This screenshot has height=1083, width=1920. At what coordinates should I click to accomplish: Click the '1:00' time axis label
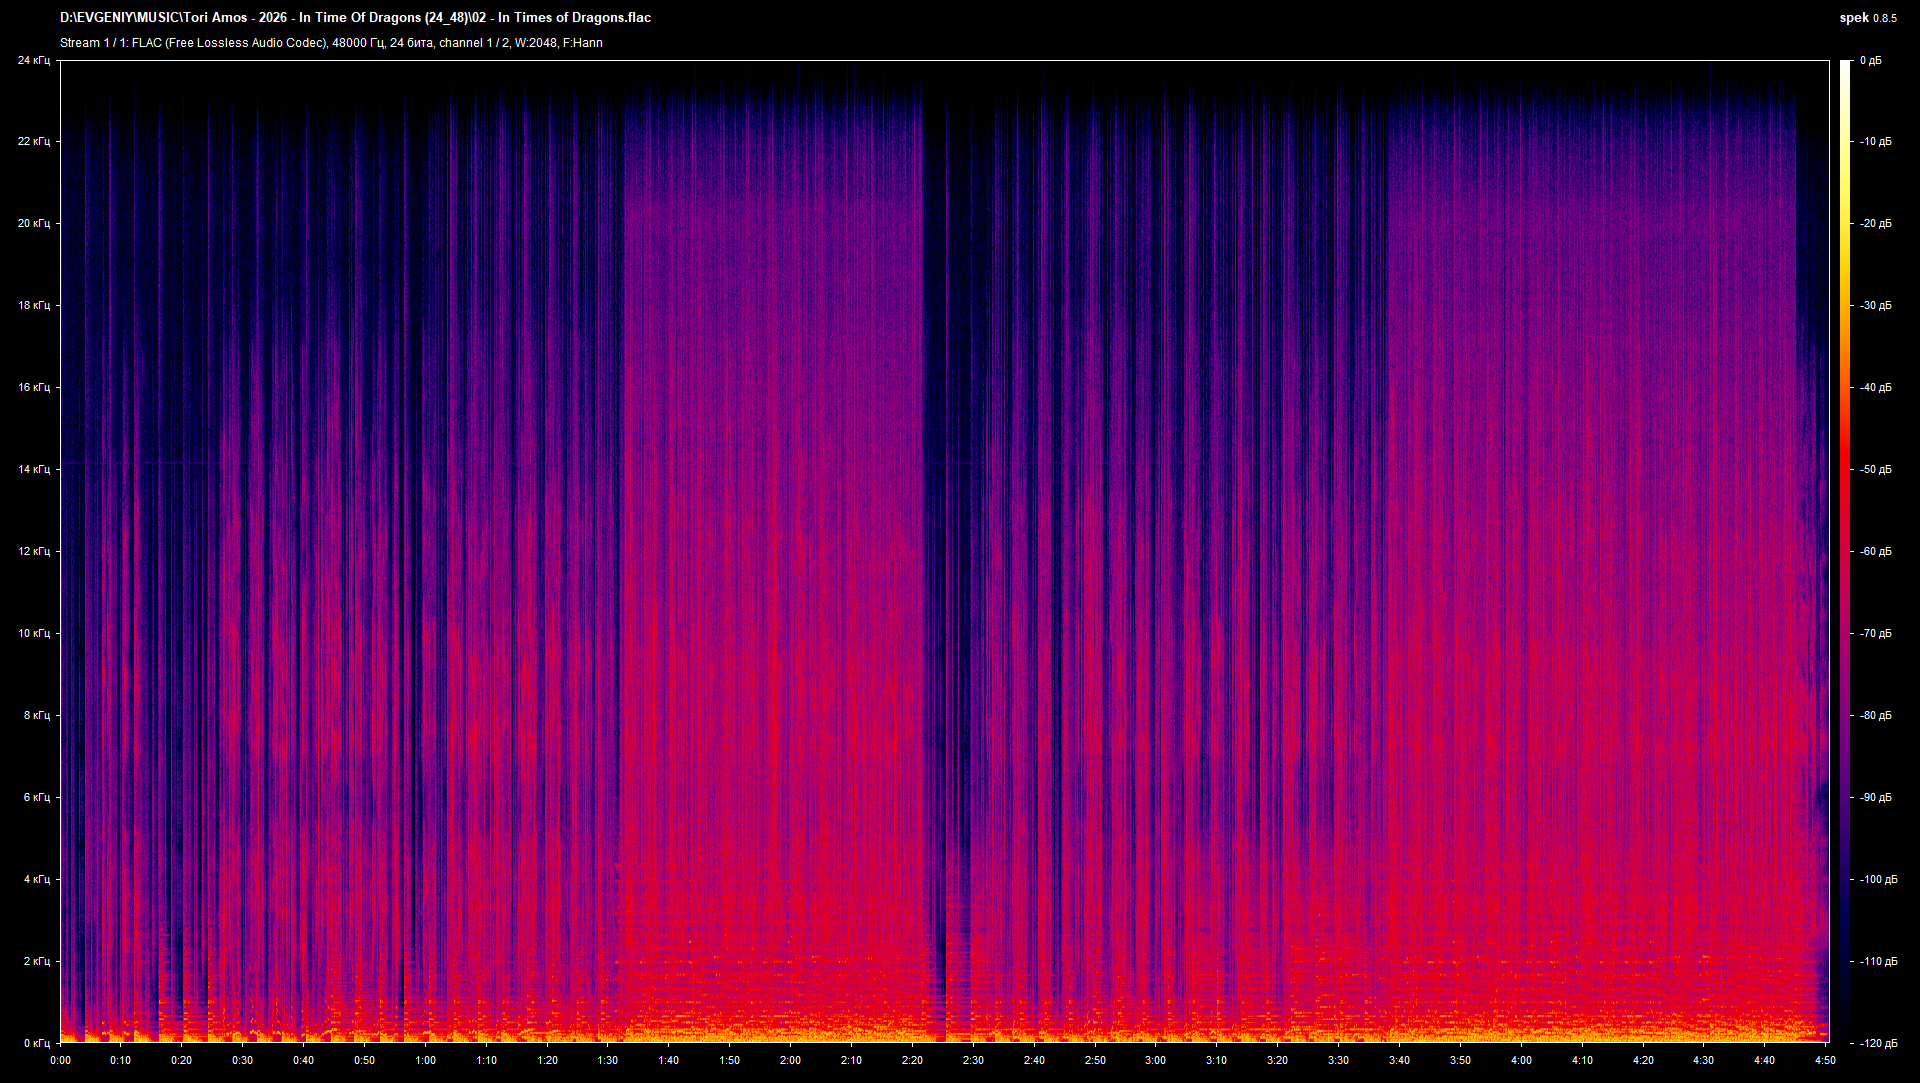click(x=426, y=1061)
